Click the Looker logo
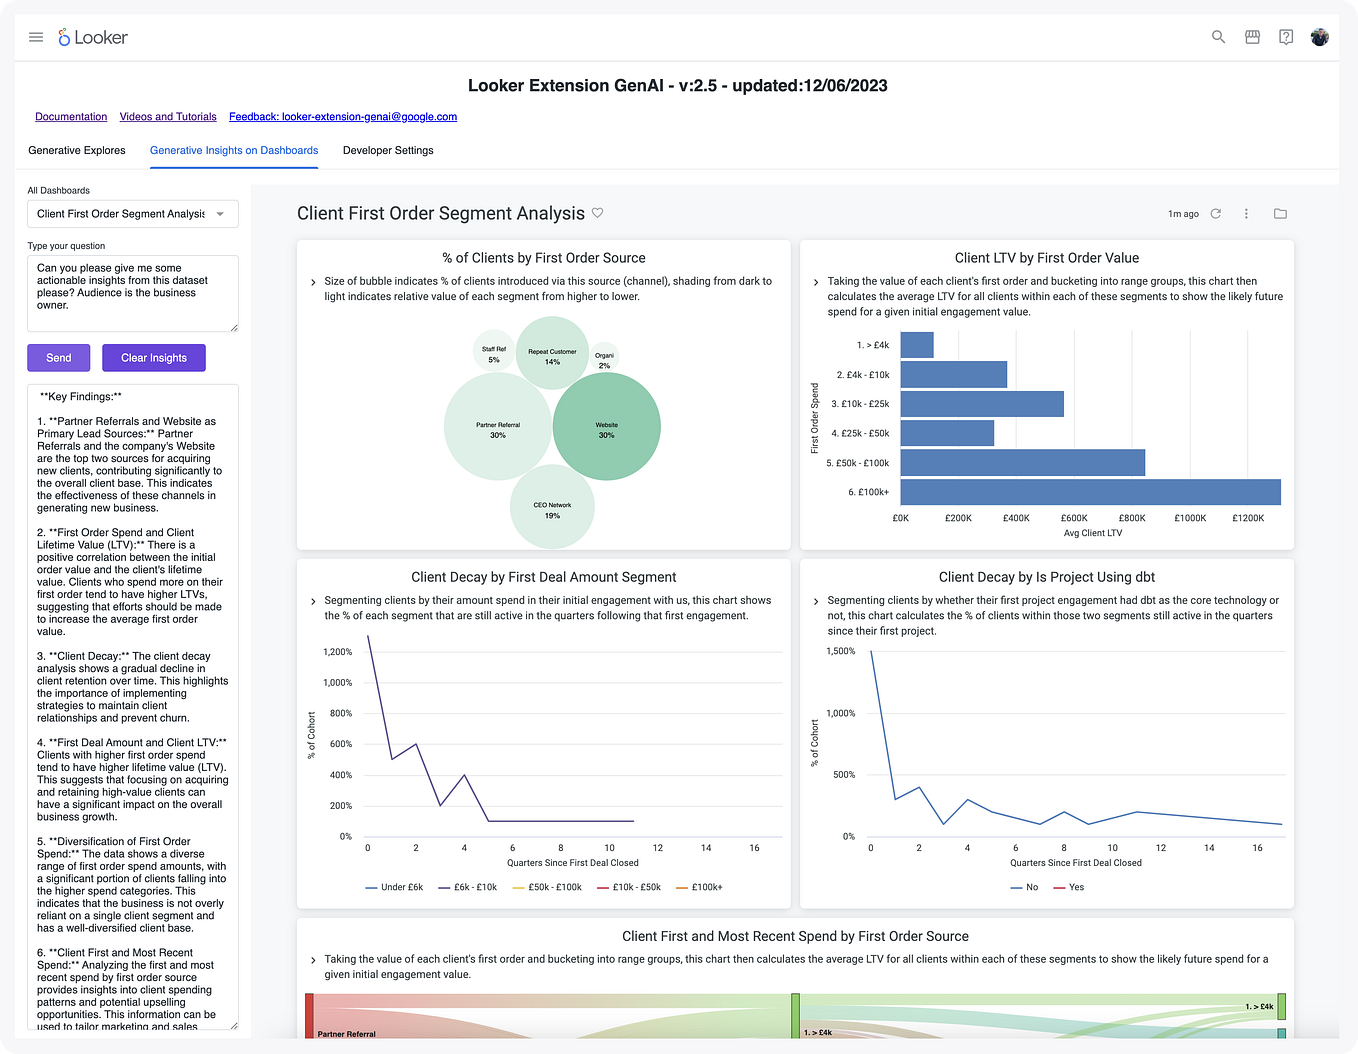The image size is (1358, 1054). pyautogui.click(x=92, y=37)
